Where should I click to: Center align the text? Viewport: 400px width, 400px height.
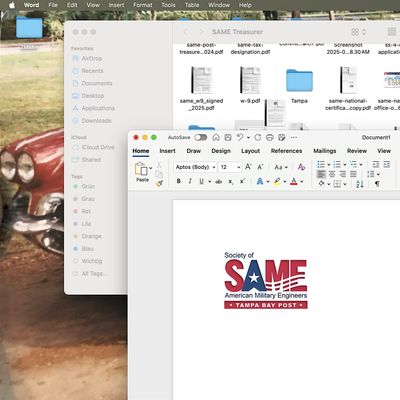click(x=332, y=174)
